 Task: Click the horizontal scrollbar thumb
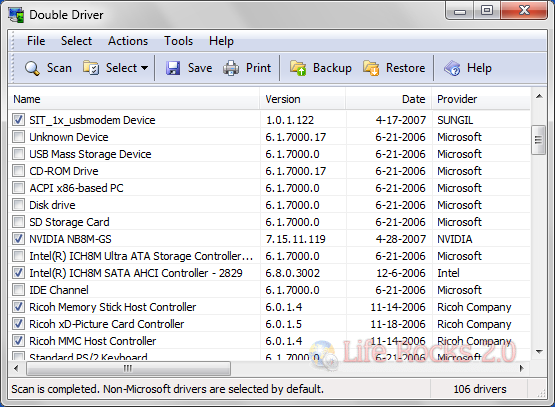pos(128,368)
